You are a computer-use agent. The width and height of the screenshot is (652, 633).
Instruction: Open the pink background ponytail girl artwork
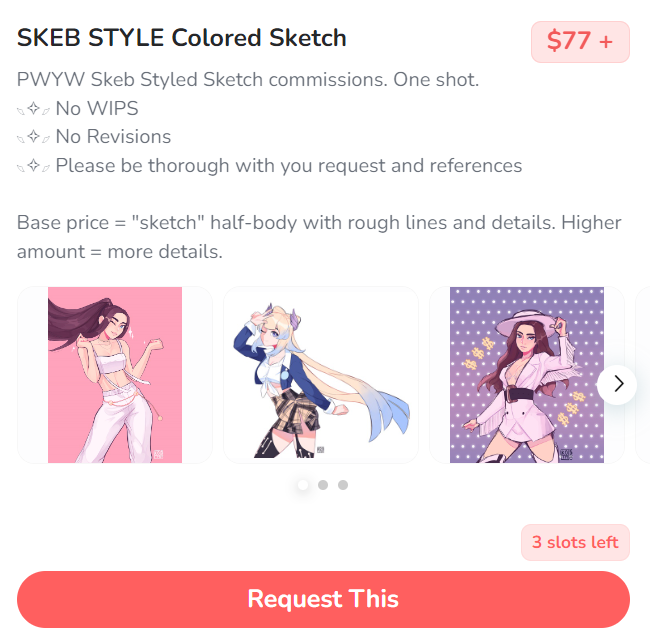pos(115,375)
